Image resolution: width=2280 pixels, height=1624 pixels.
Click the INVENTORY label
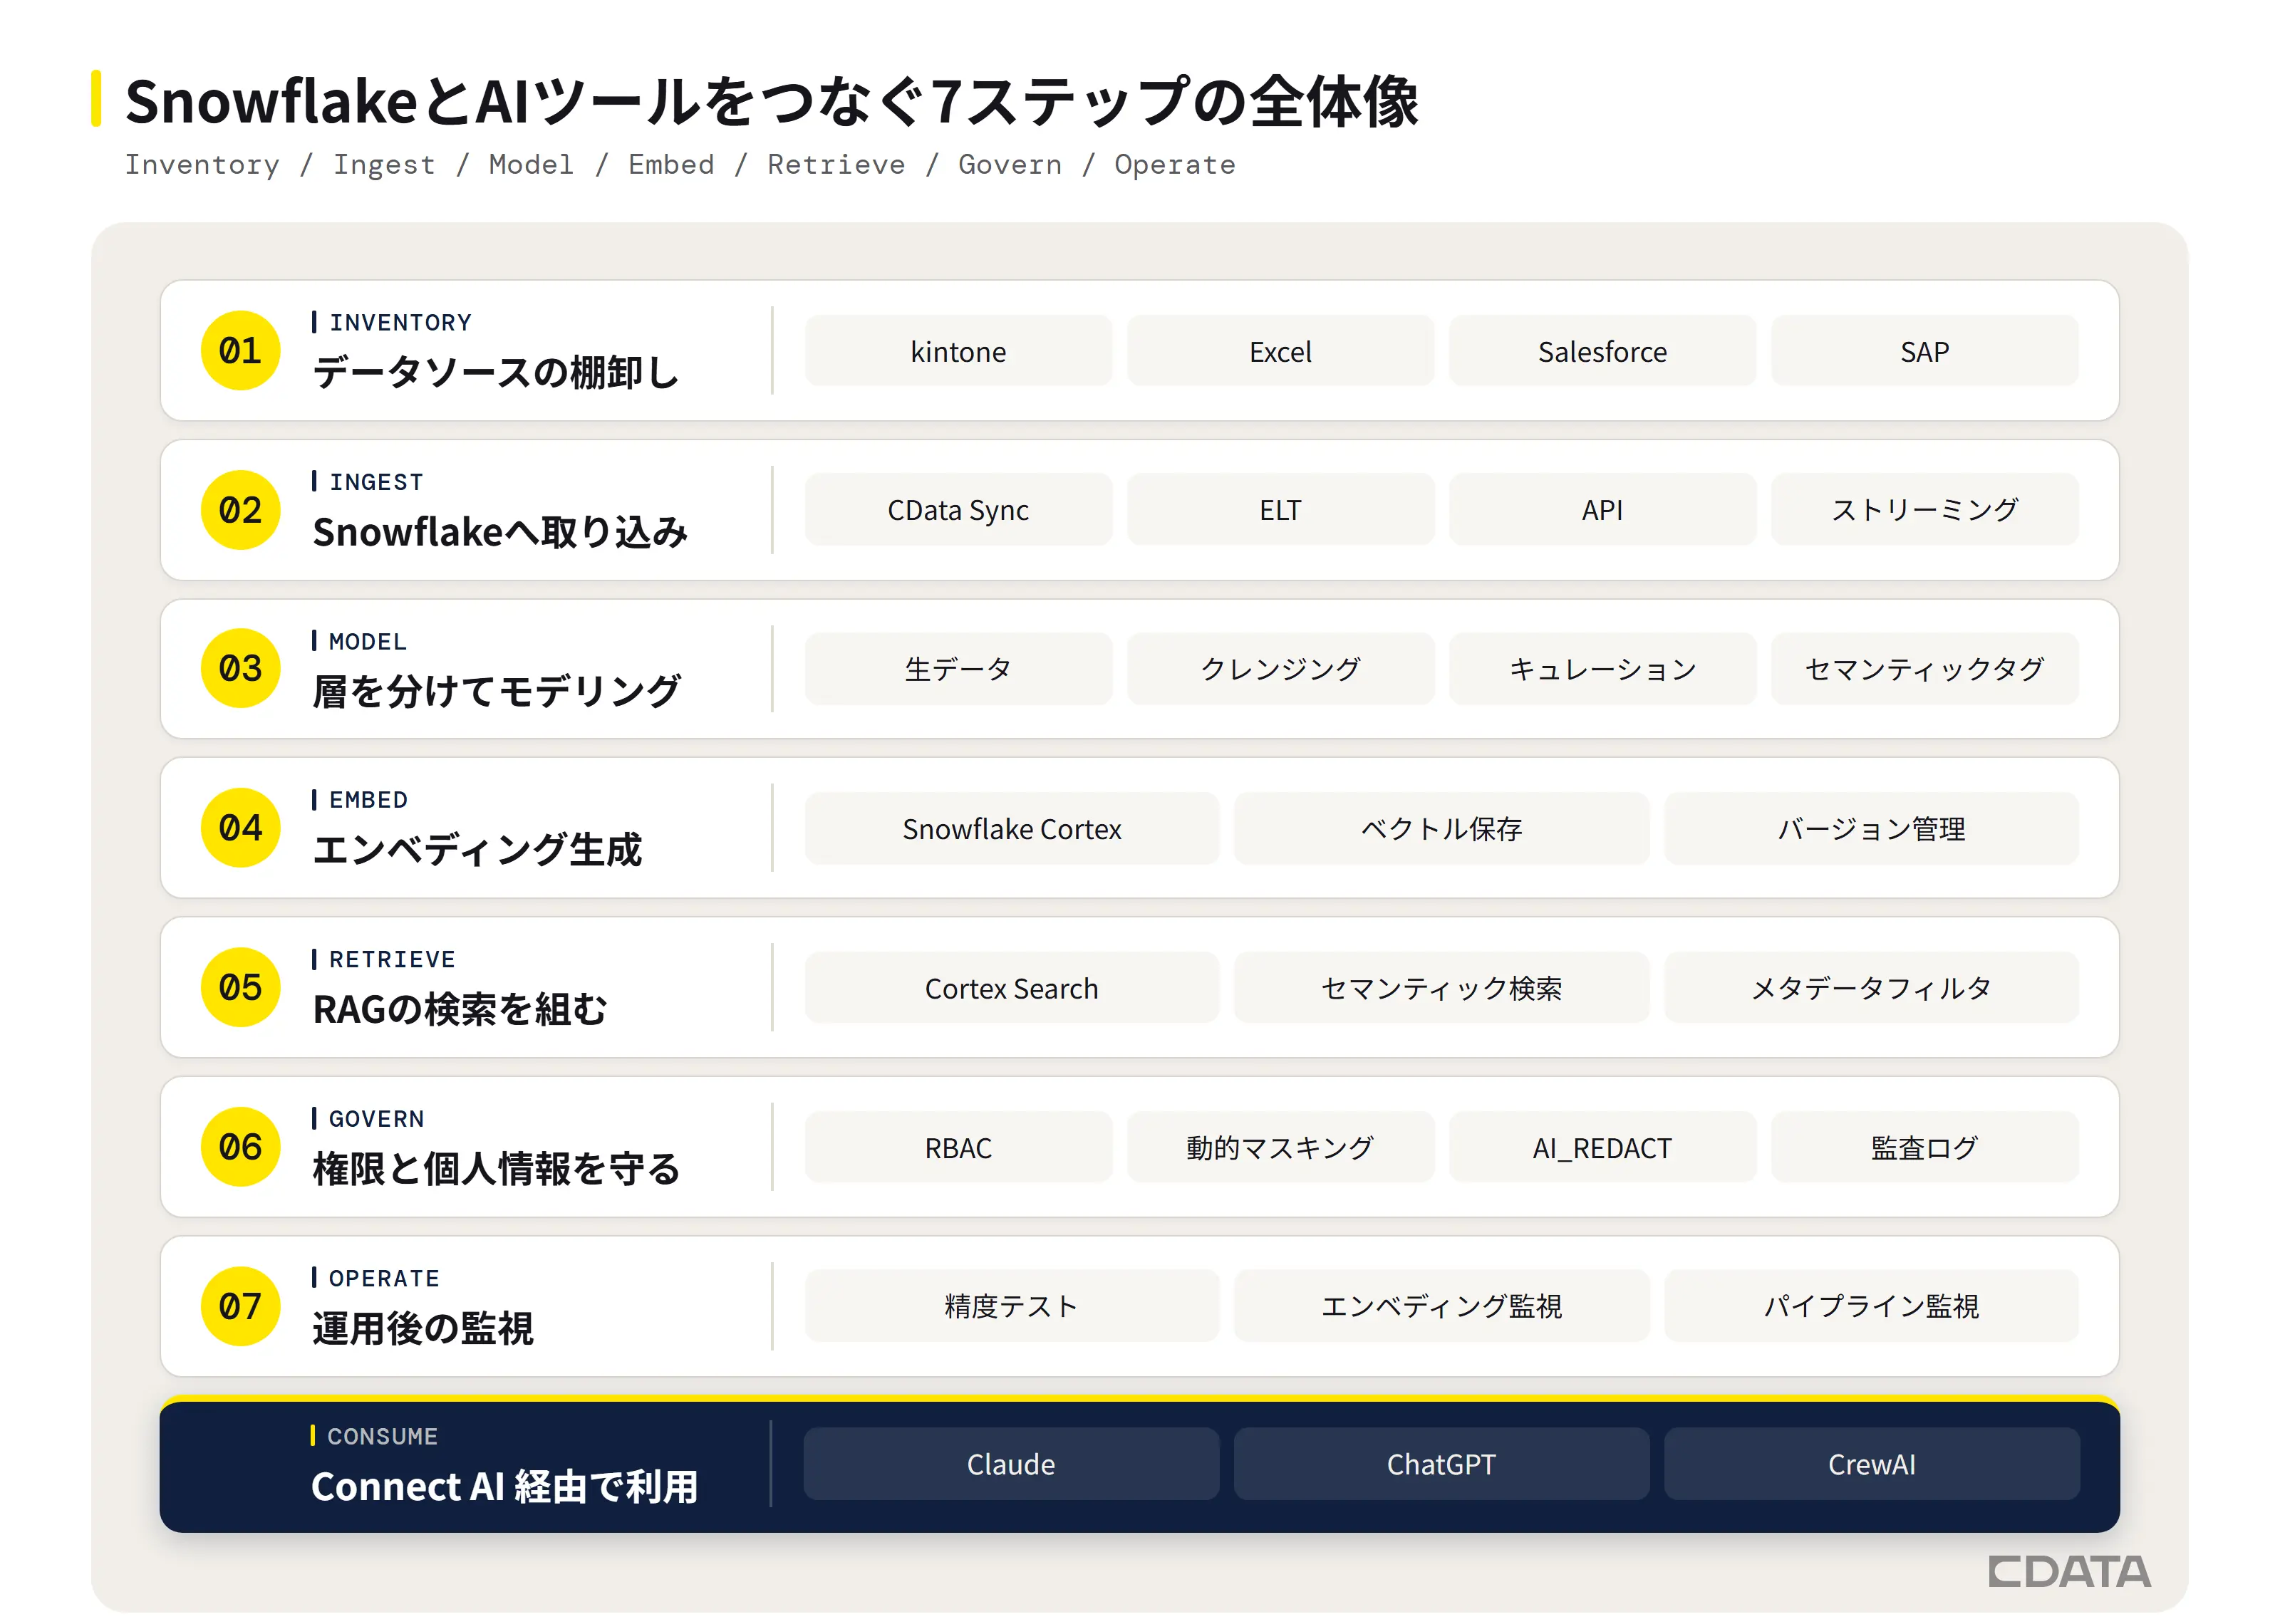(400, 322)
